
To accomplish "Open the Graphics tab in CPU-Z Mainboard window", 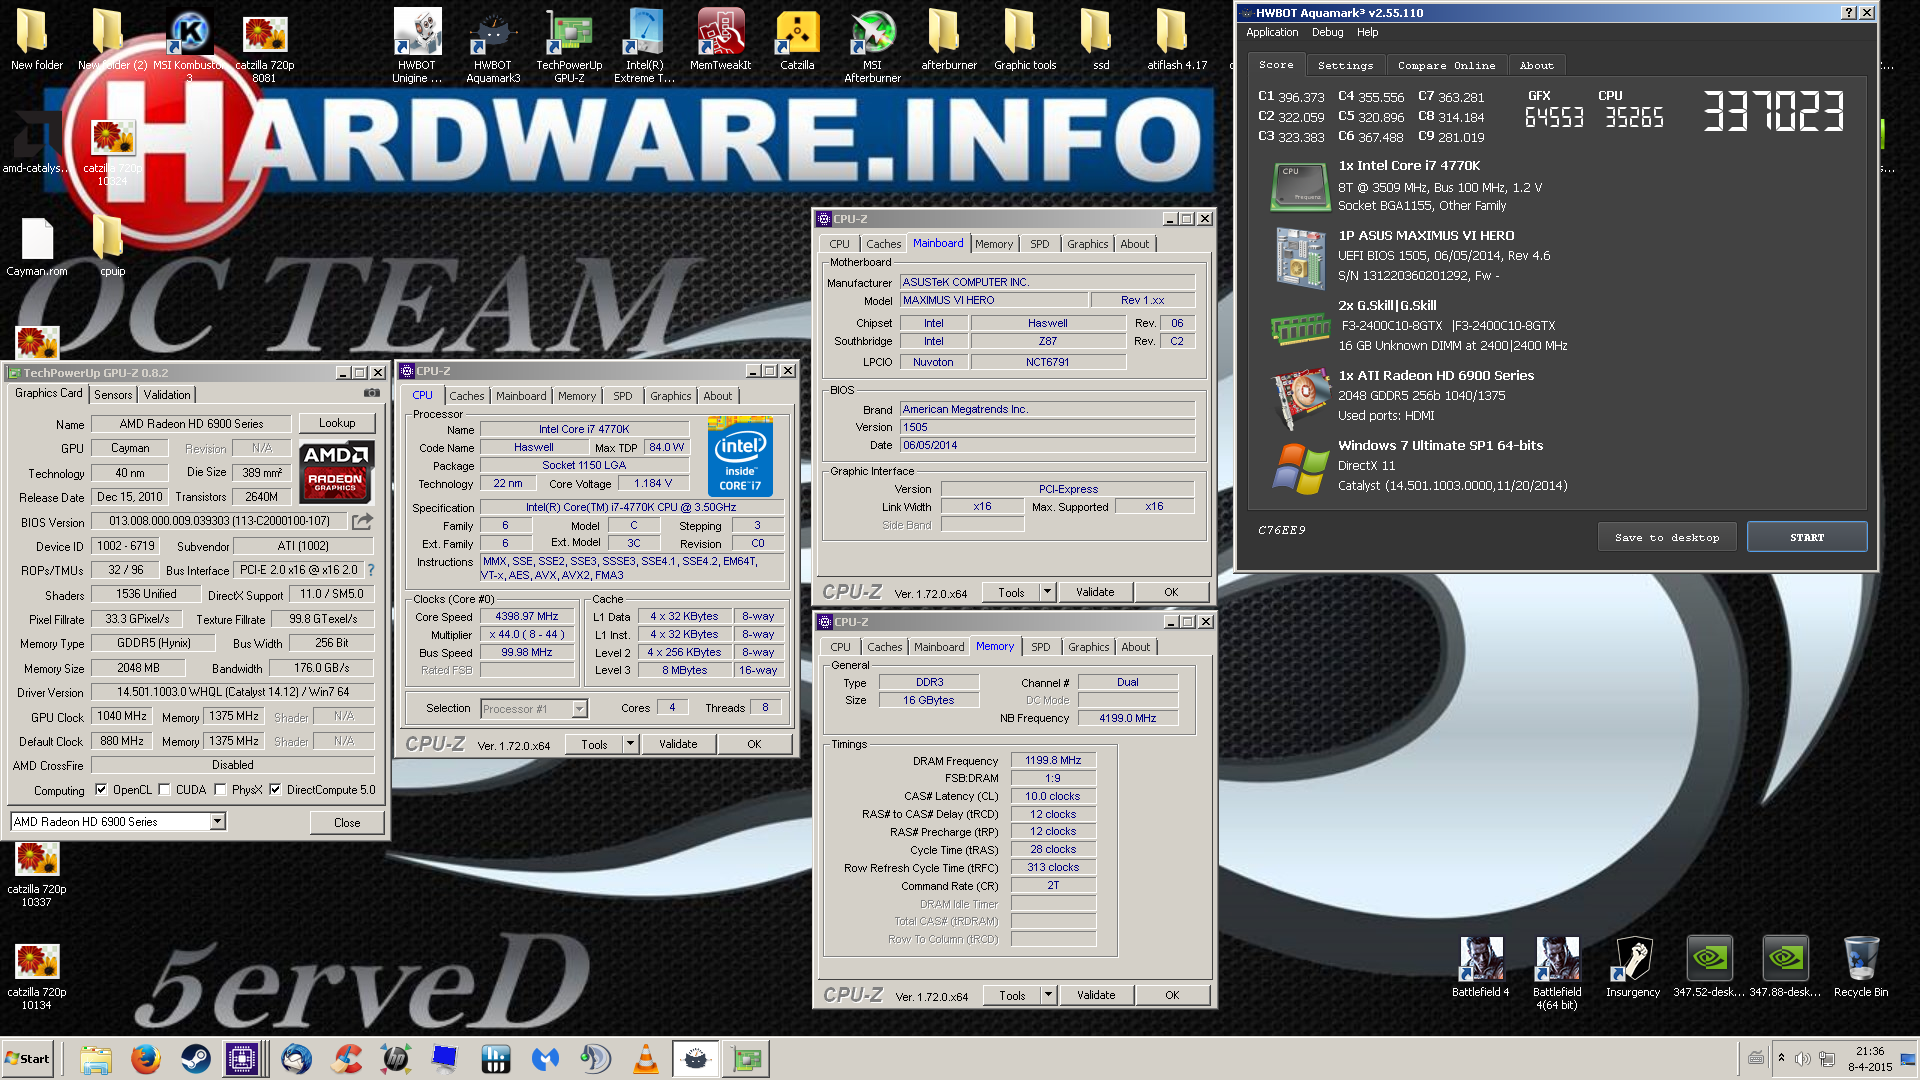I will coord(1087,244).
